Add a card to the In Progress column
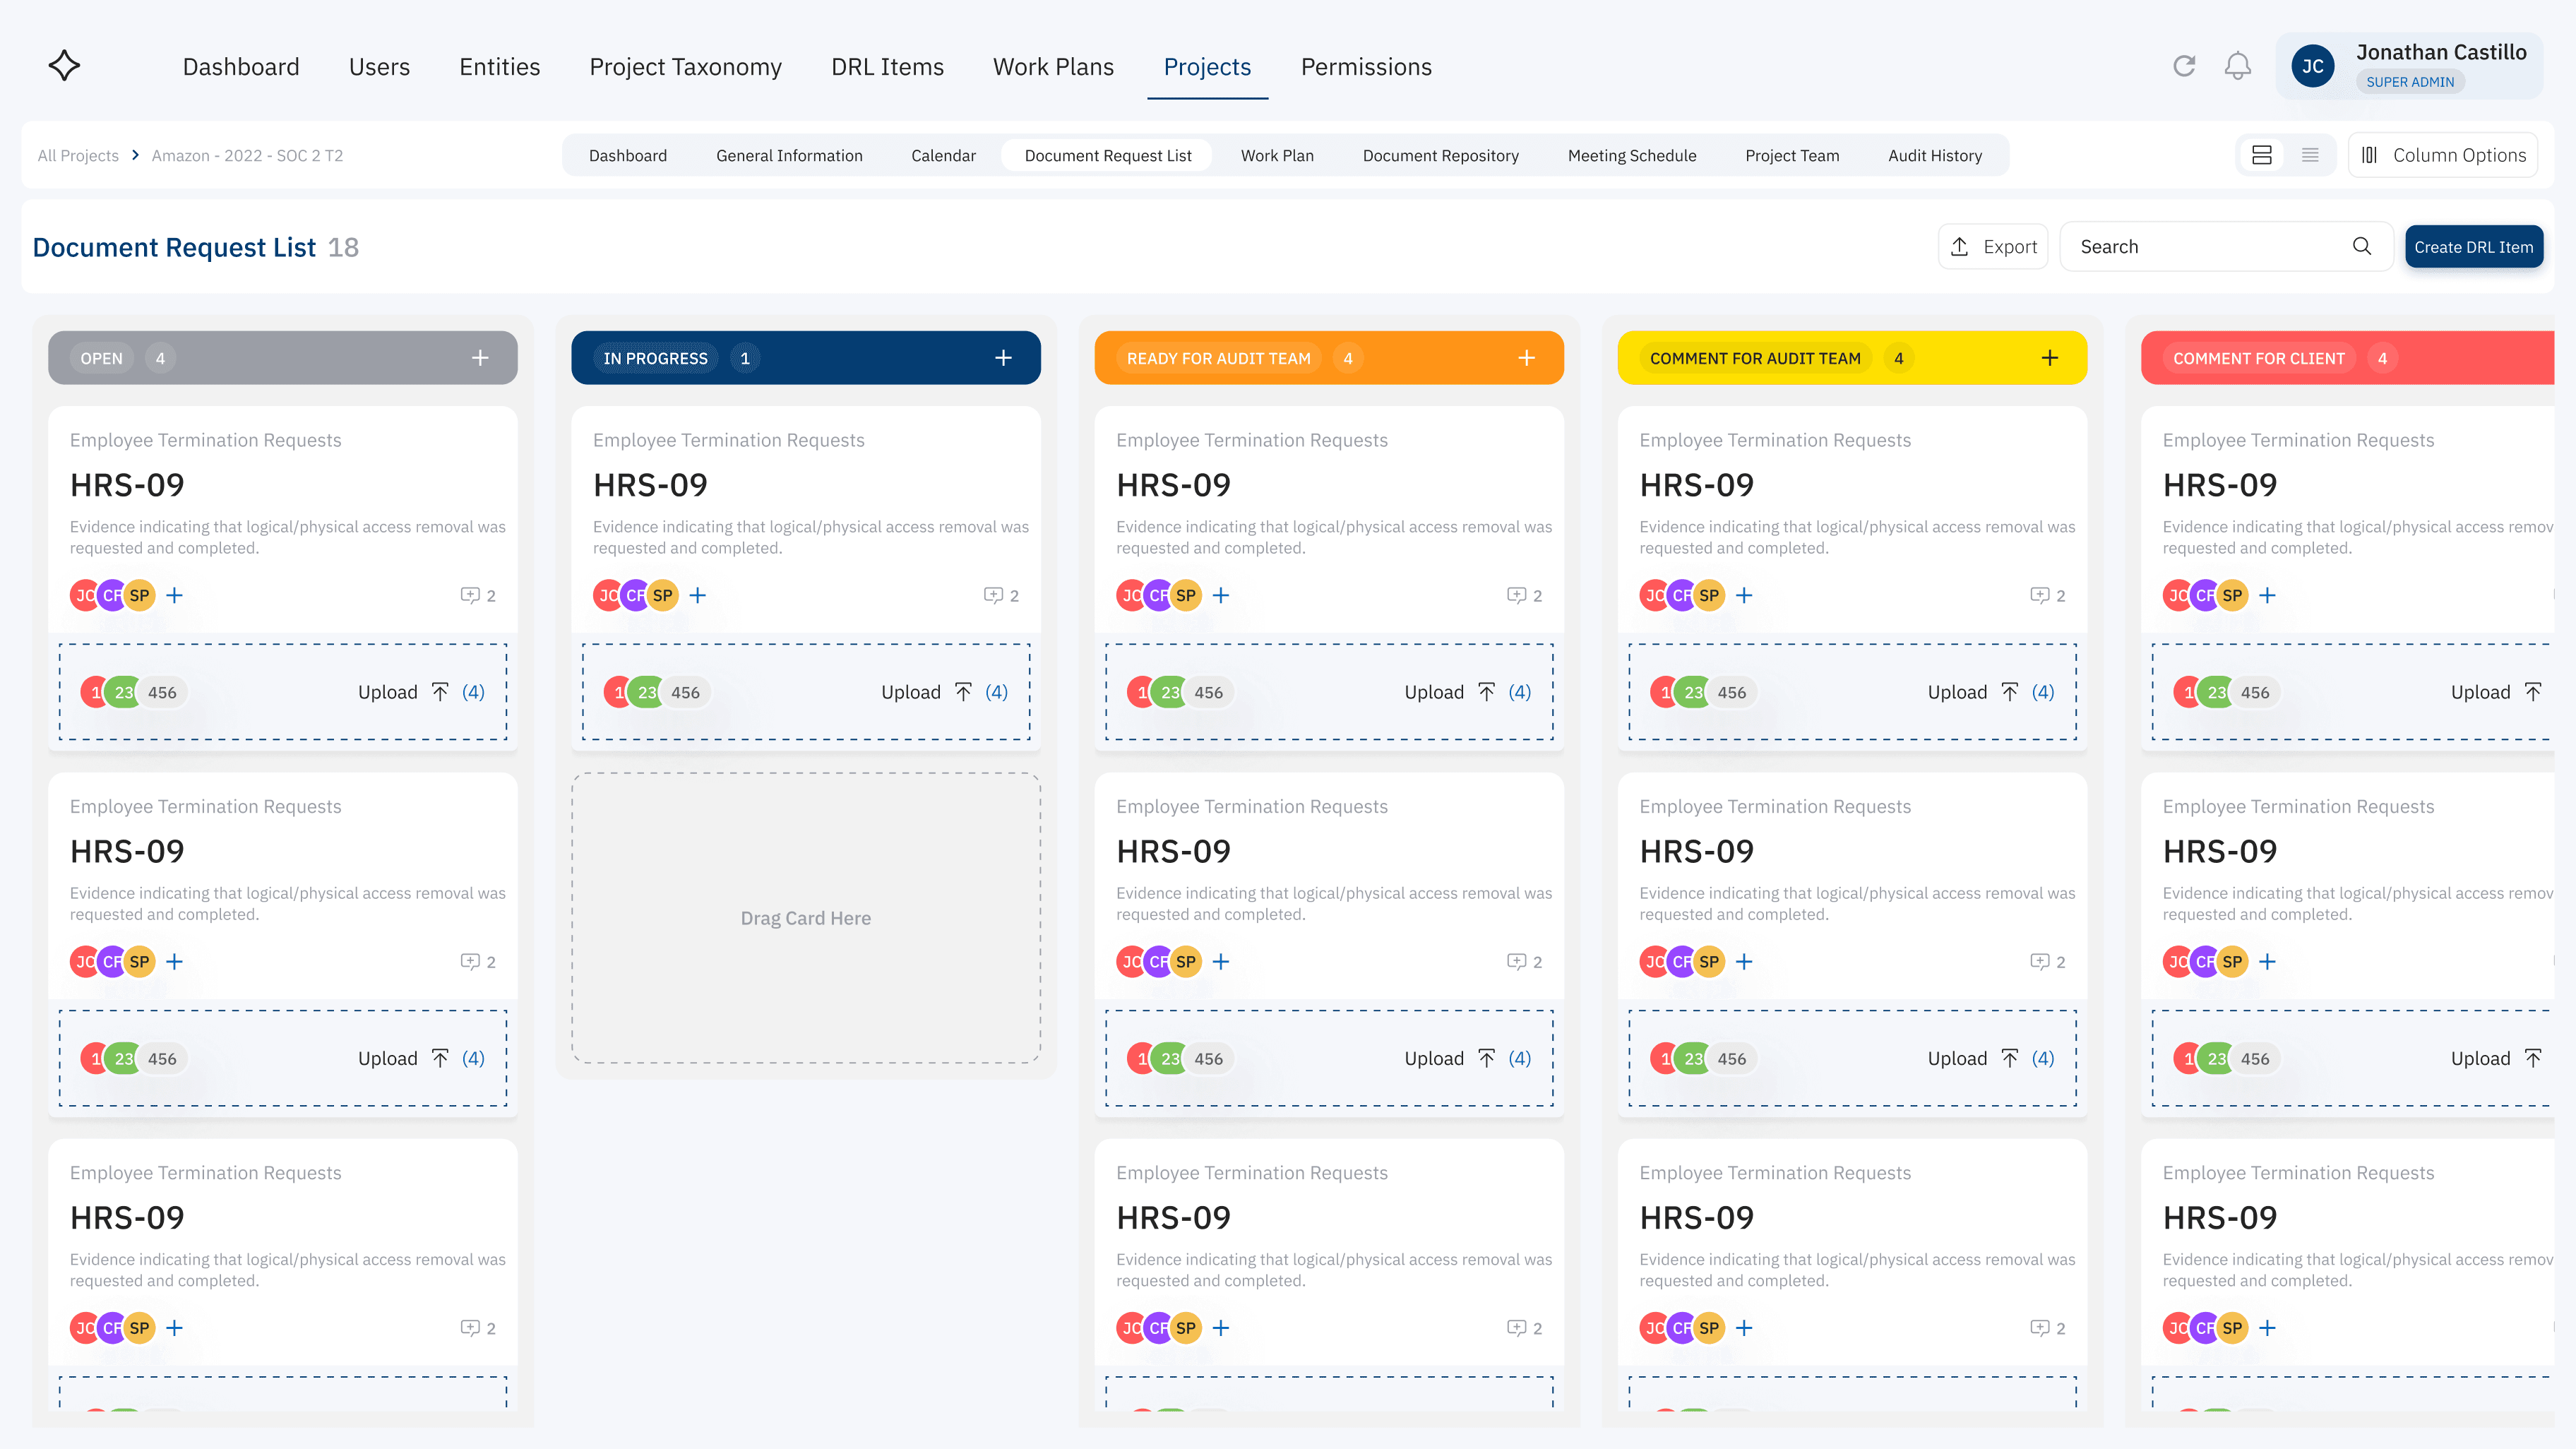Screen dimensions: 2576x1449 click(x=1003, y=358)
